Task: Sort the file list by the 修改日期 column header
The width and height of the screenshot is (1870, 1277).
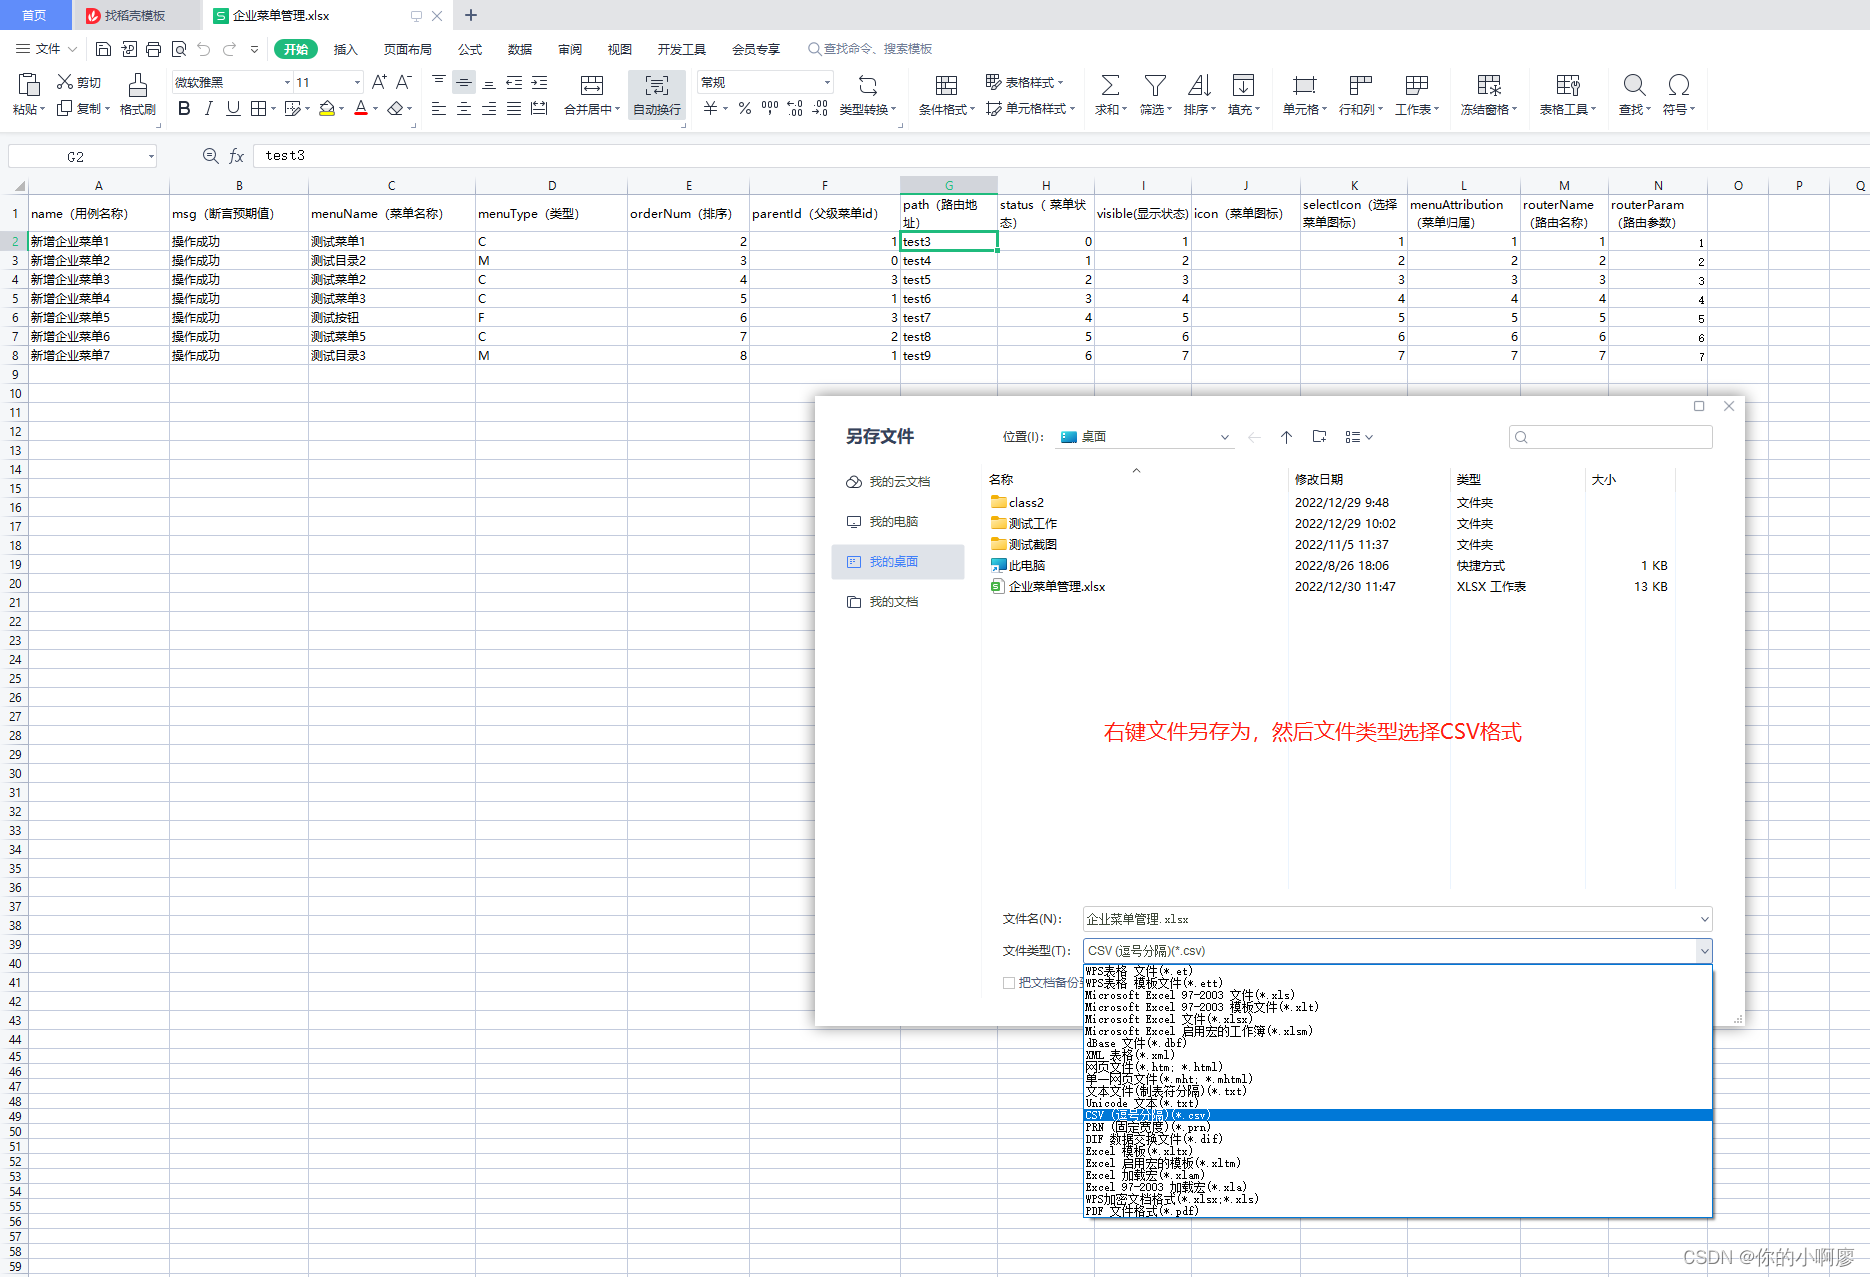Action: point(1319,480)
